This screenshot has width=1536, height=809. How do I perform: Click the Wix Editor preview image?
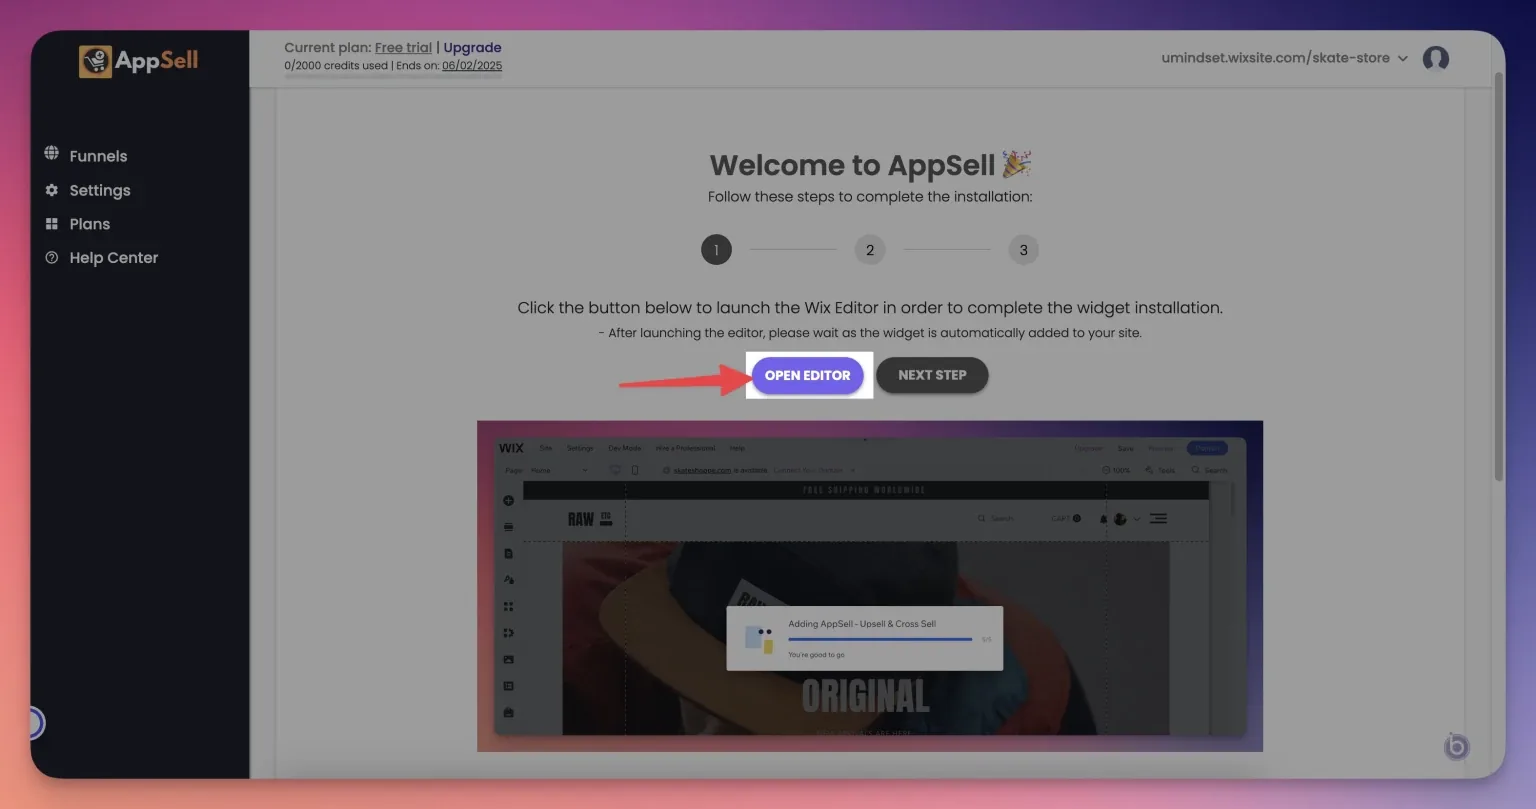tap(870, 586)
